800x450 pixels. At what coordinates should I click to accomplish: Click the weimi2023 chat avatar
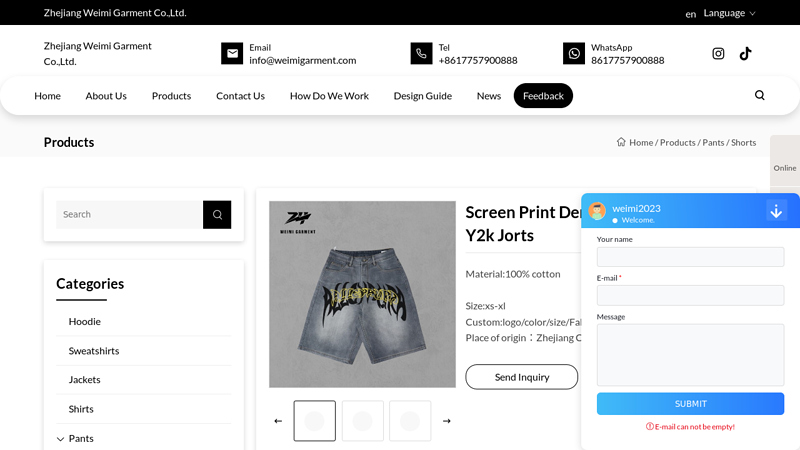click(597, 211)
